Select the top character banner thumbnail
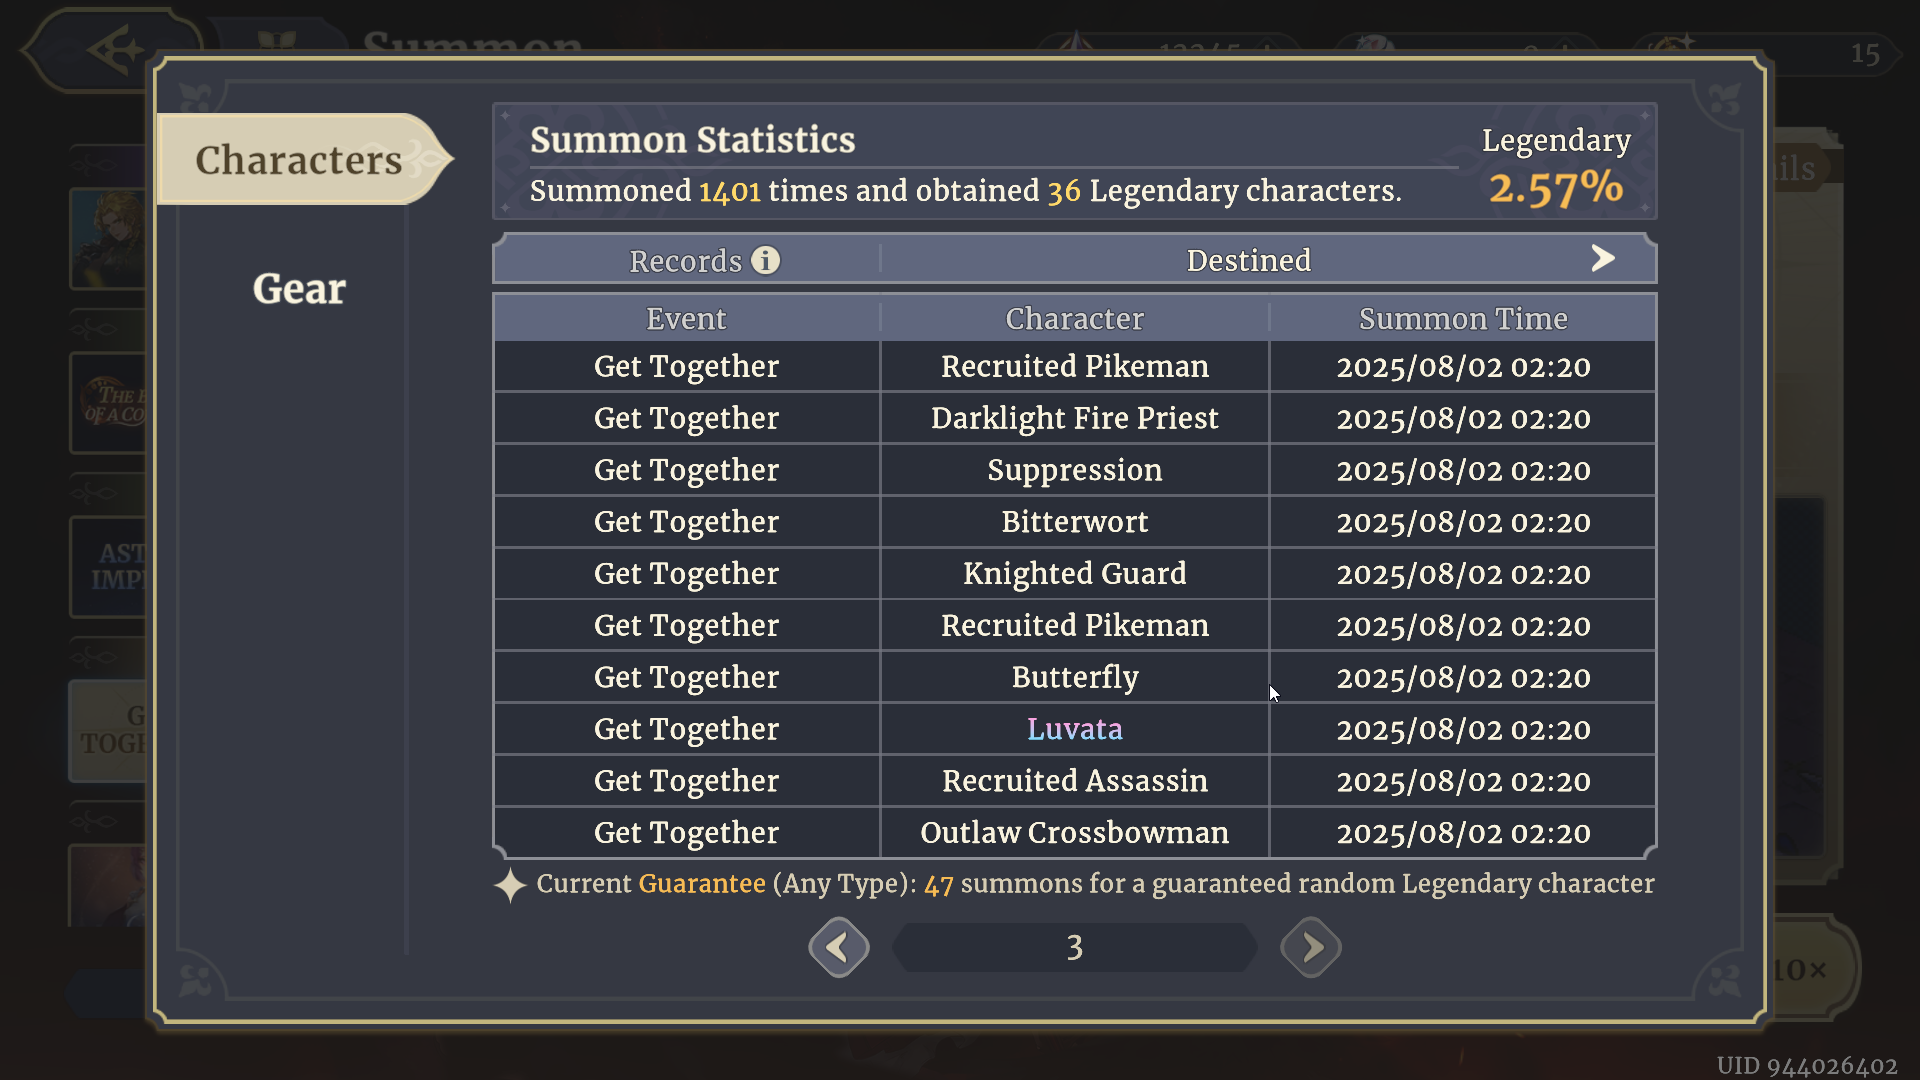The image size is (1920, 1080). [x=108, y=240]
